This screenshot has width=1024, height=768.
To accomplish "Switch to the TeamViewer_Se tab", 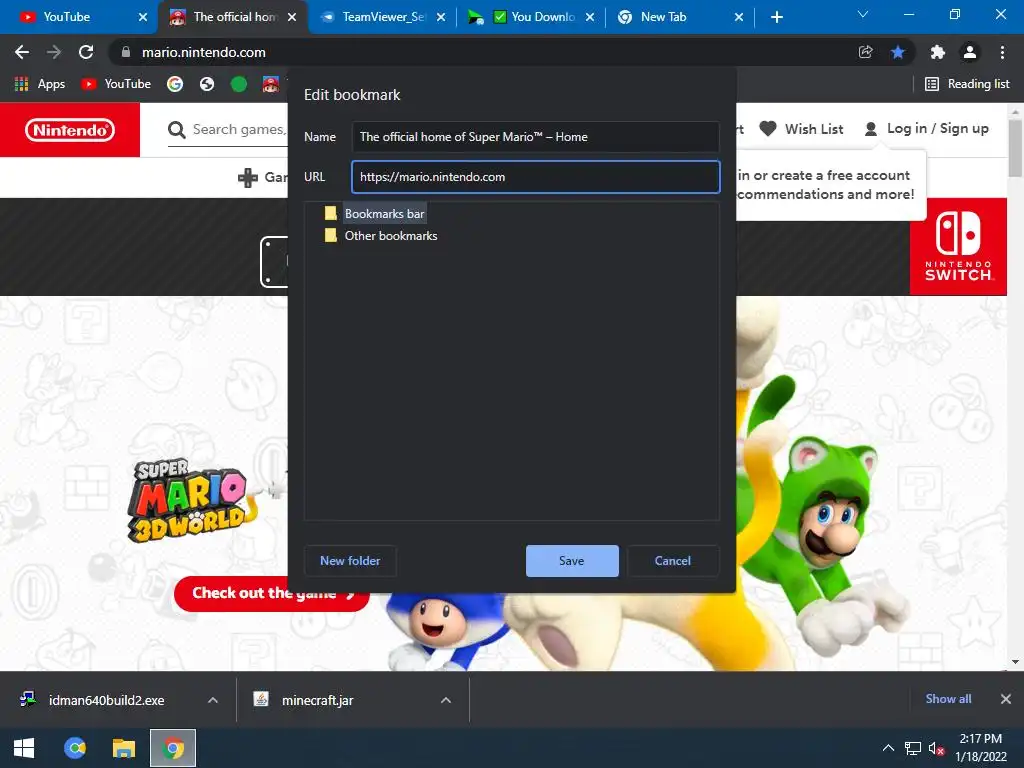I will pos(383,17).
